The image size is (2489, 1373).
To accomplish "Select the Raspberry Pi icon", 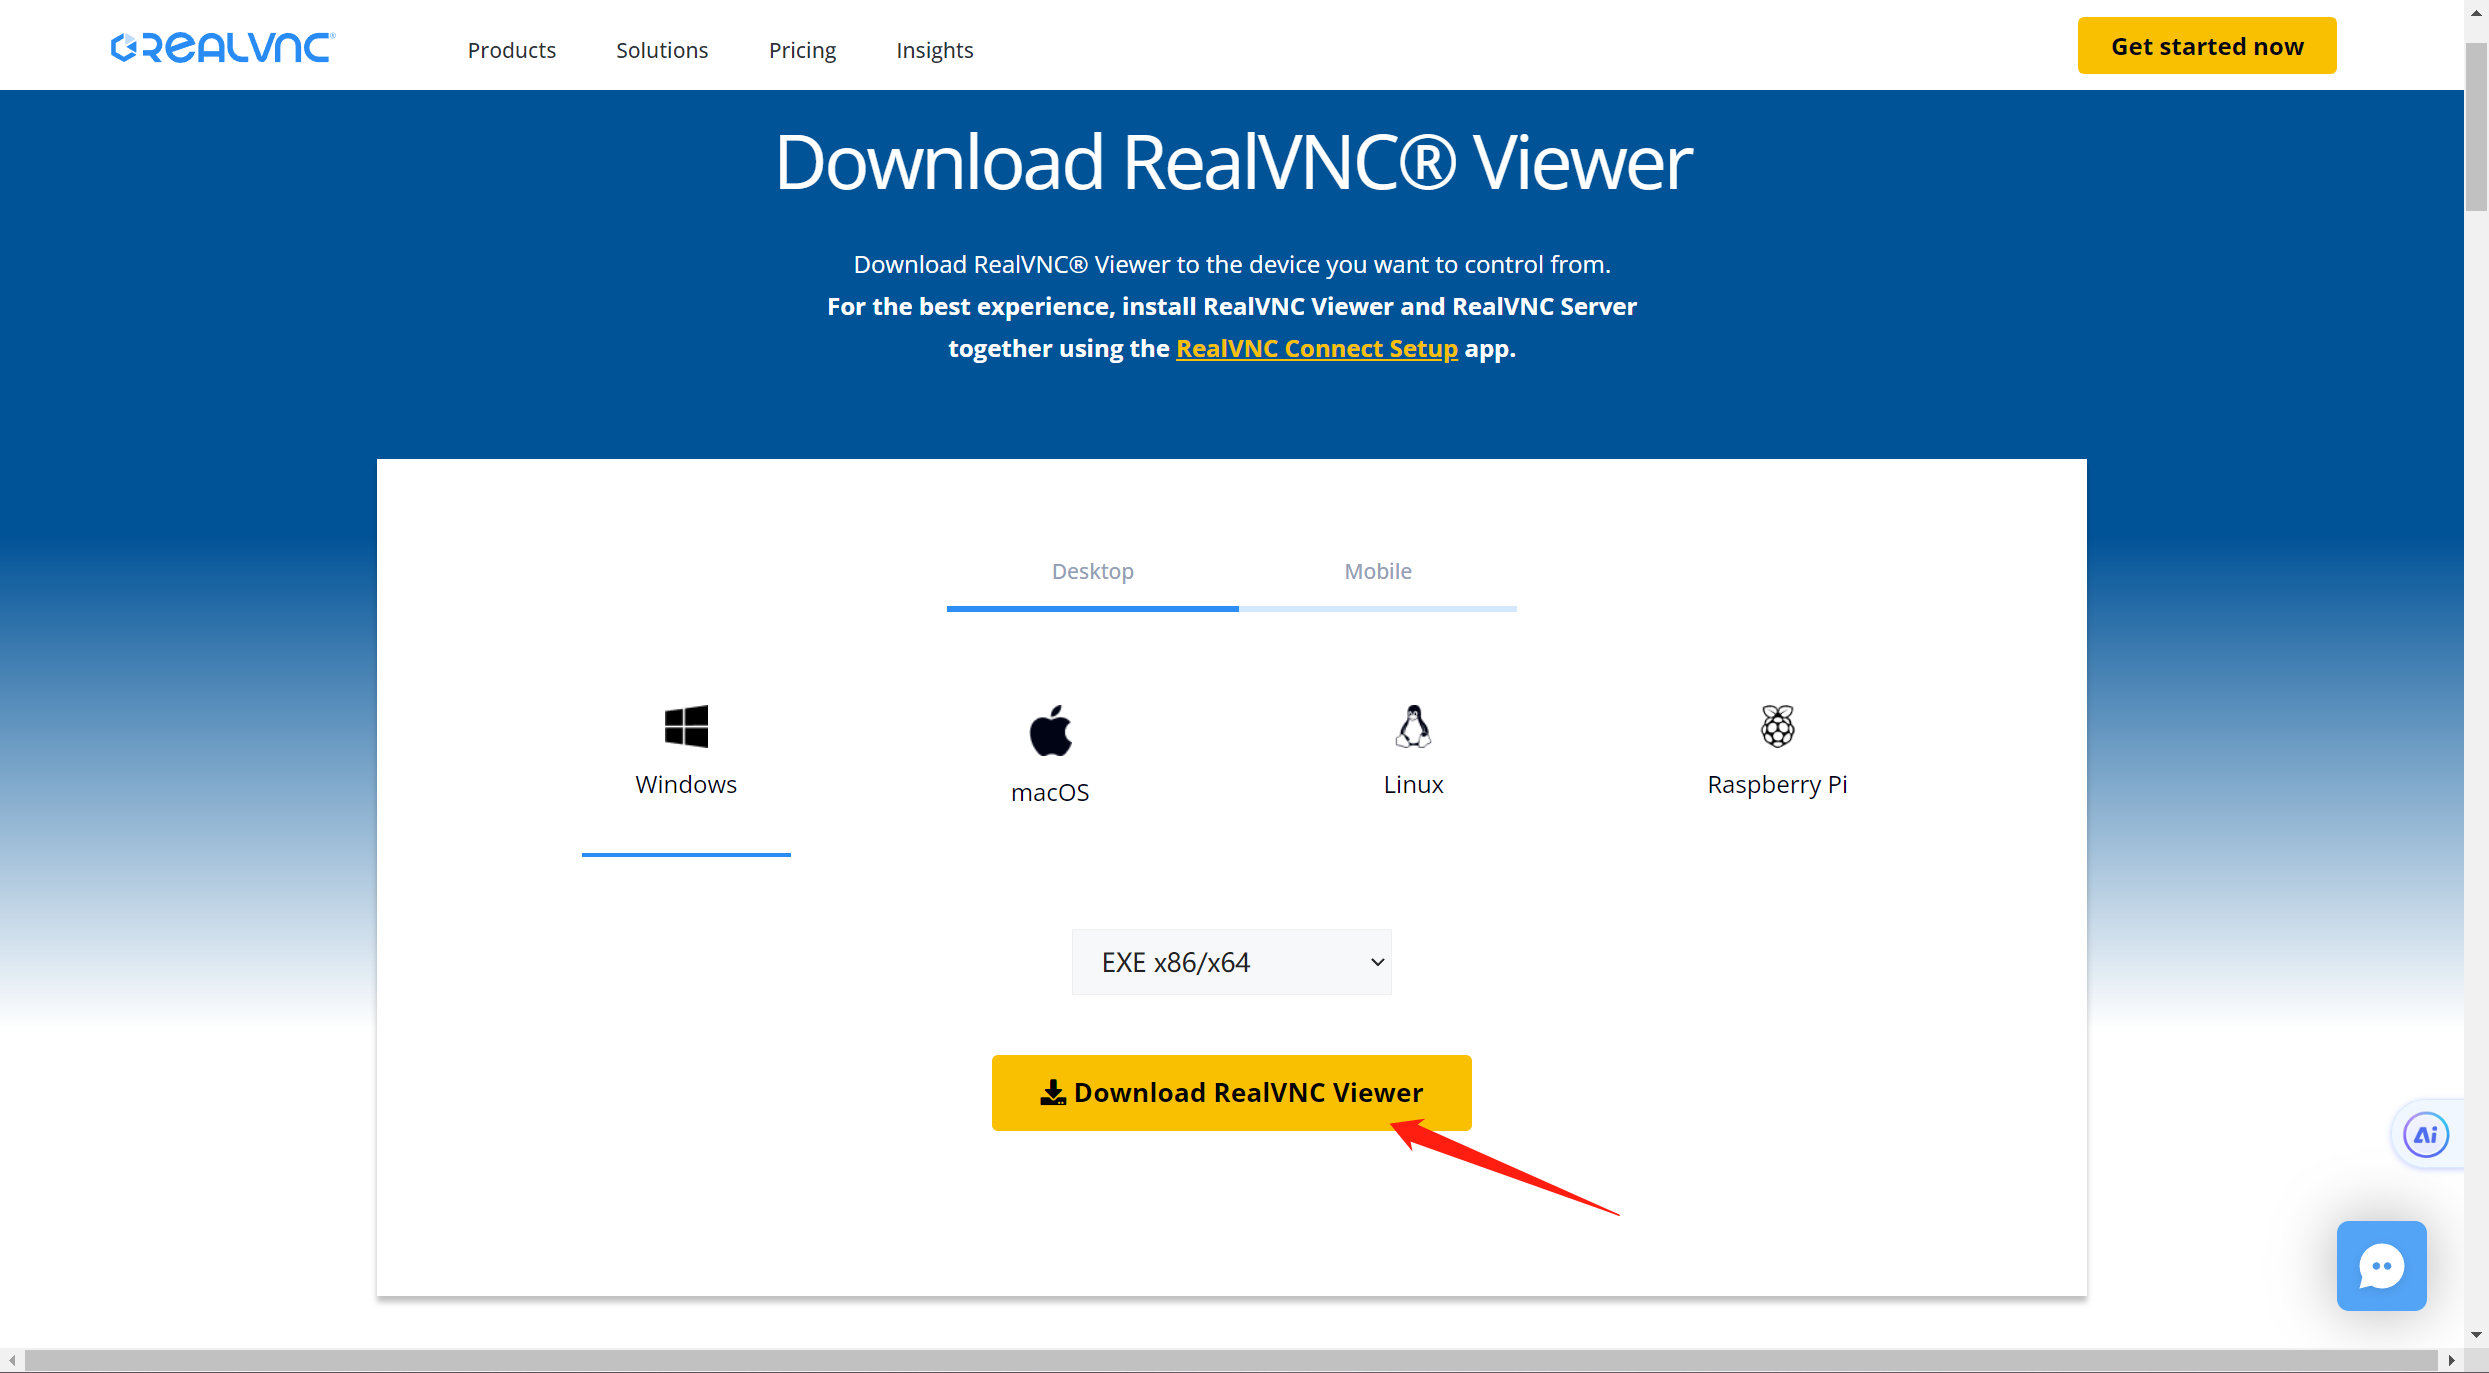I will tap(1777, 726).
